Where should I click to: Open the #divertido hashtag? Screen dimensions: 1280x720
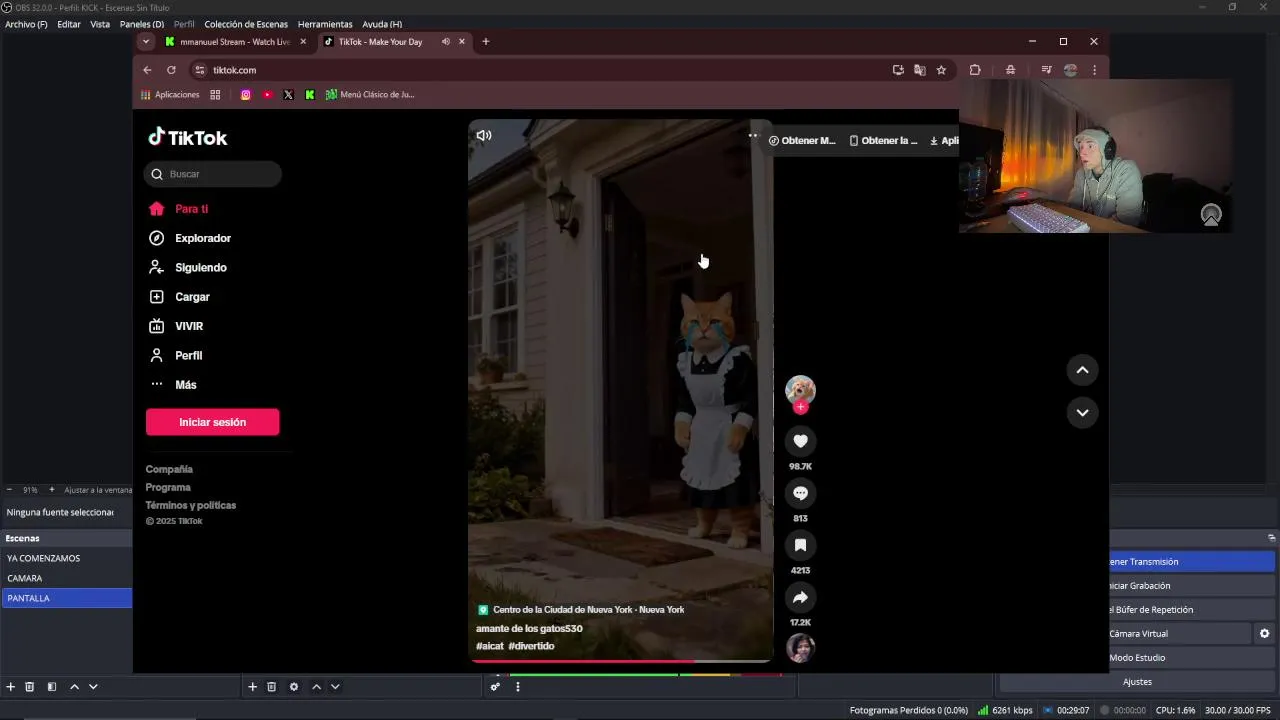[x=531, y=646]
